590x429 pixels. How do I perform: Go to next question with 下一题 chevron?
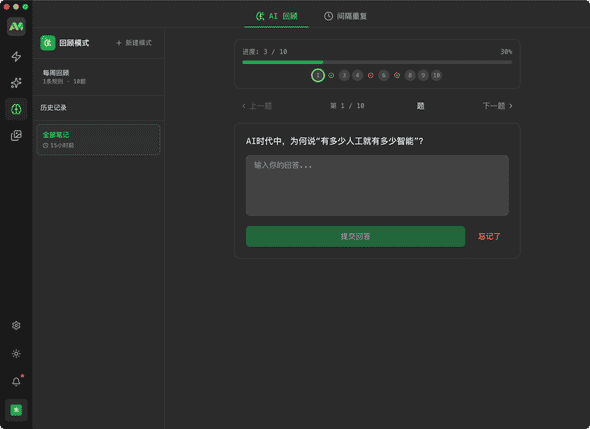tap(497, 106)
